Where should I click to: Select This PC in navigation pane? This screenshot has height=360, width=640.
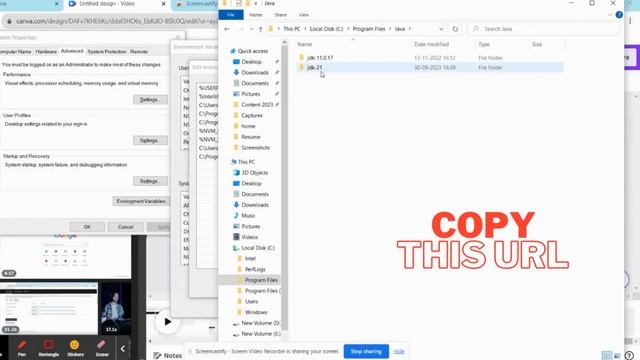[246, 162]
